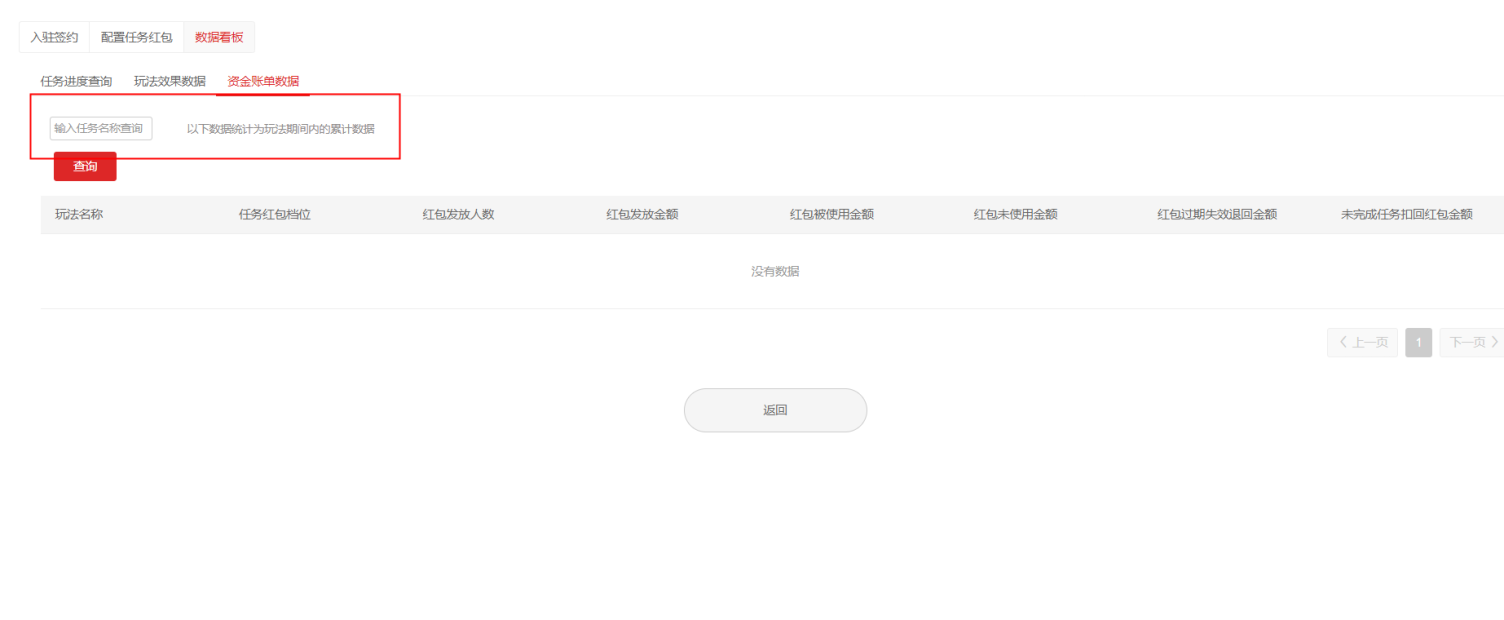Switch to 玩法效果数据 sub-tab

coord(170,81)
